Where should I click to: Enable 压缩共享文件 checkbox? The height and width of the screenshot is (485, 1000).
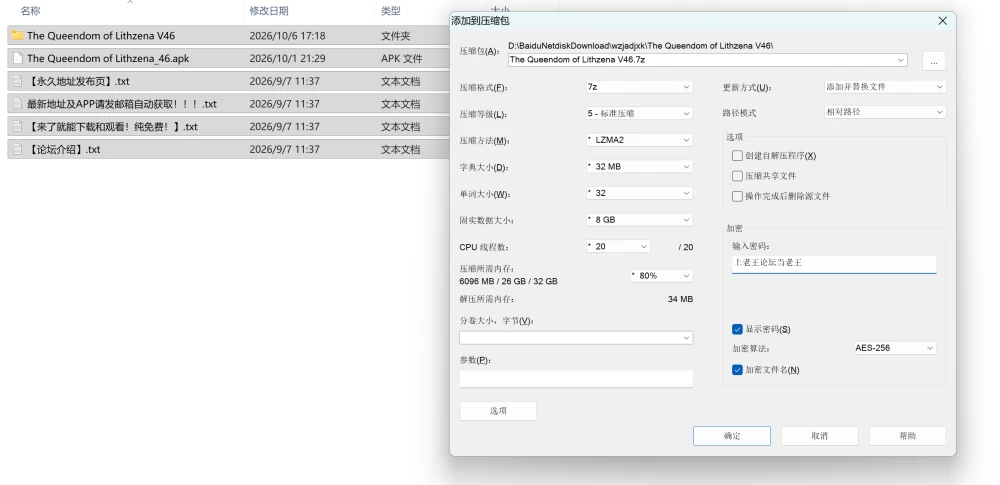point(737,176)
